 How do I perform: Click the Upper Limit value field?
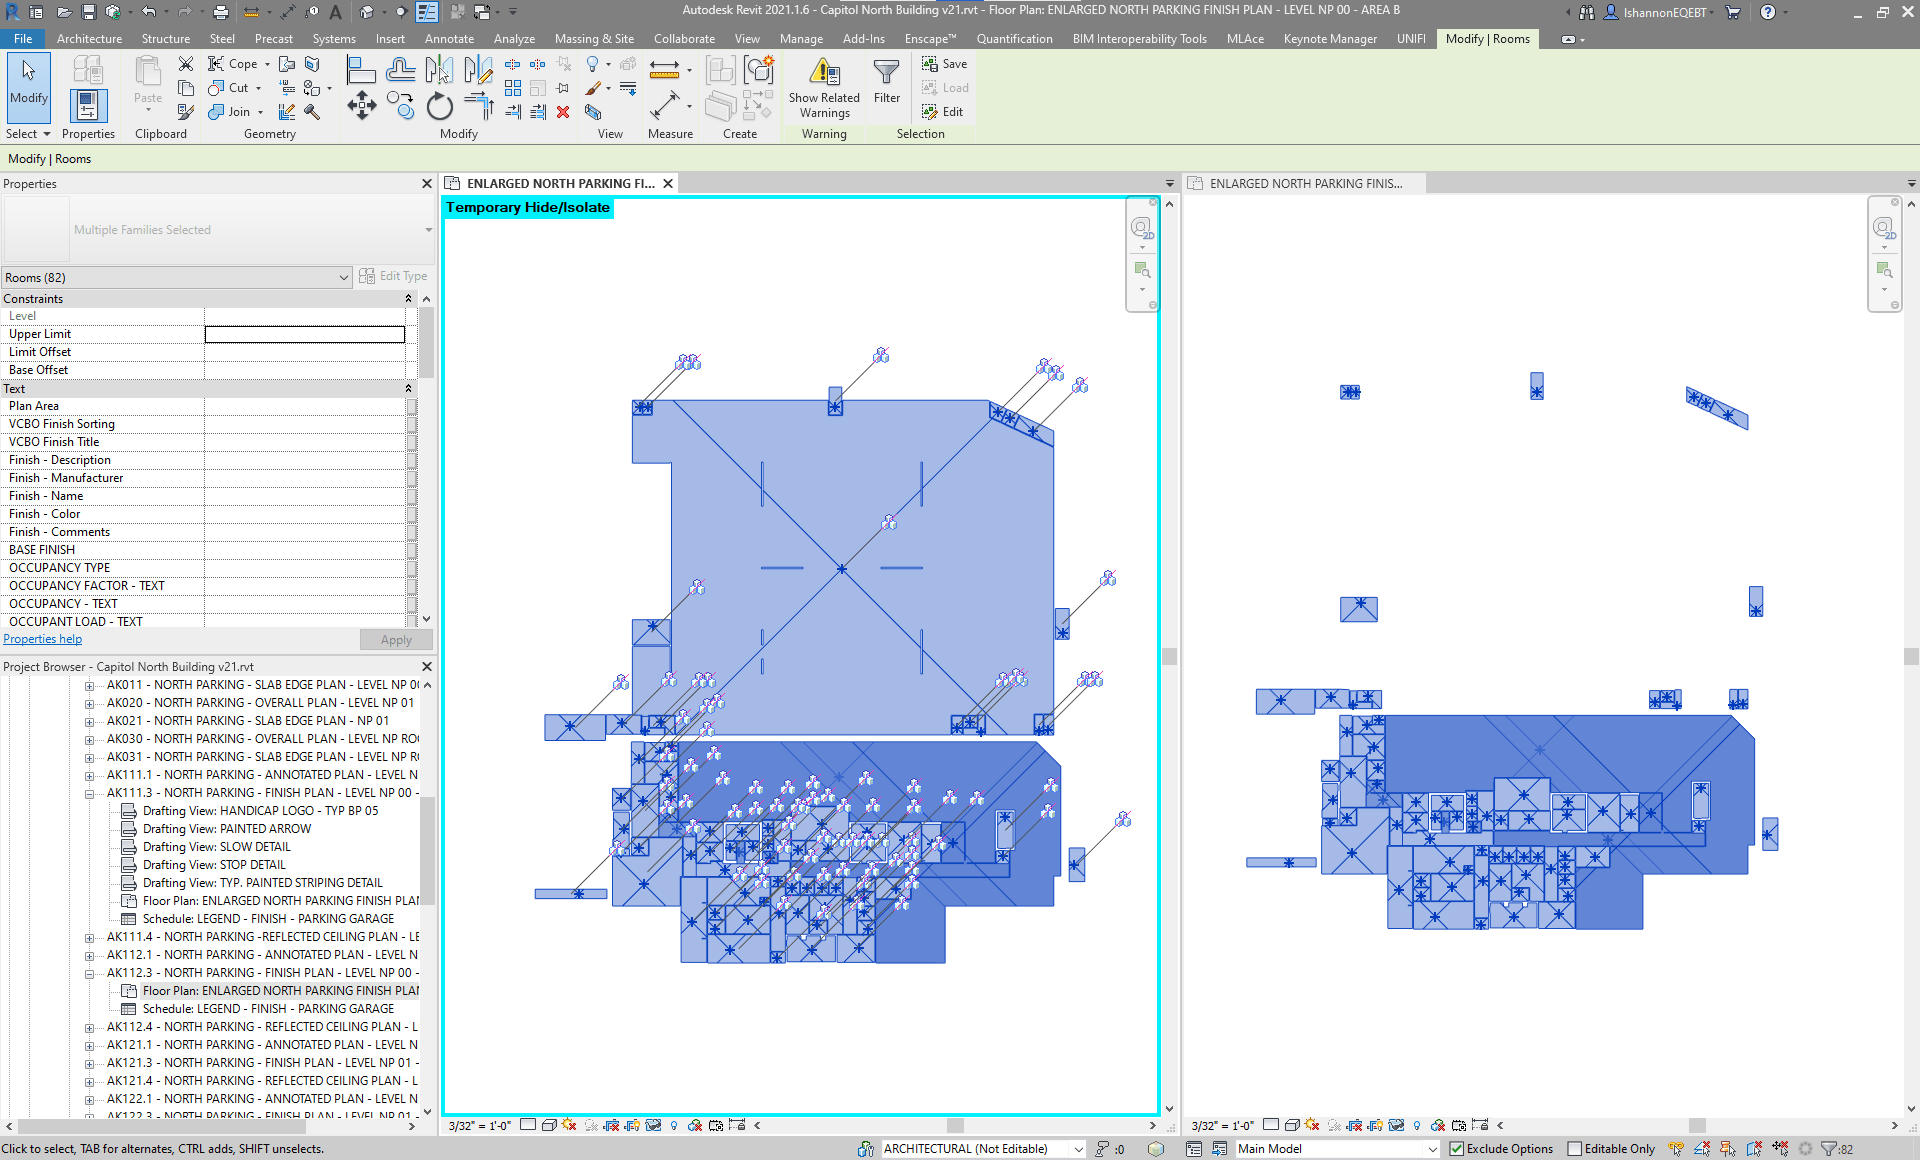(305, 333)
